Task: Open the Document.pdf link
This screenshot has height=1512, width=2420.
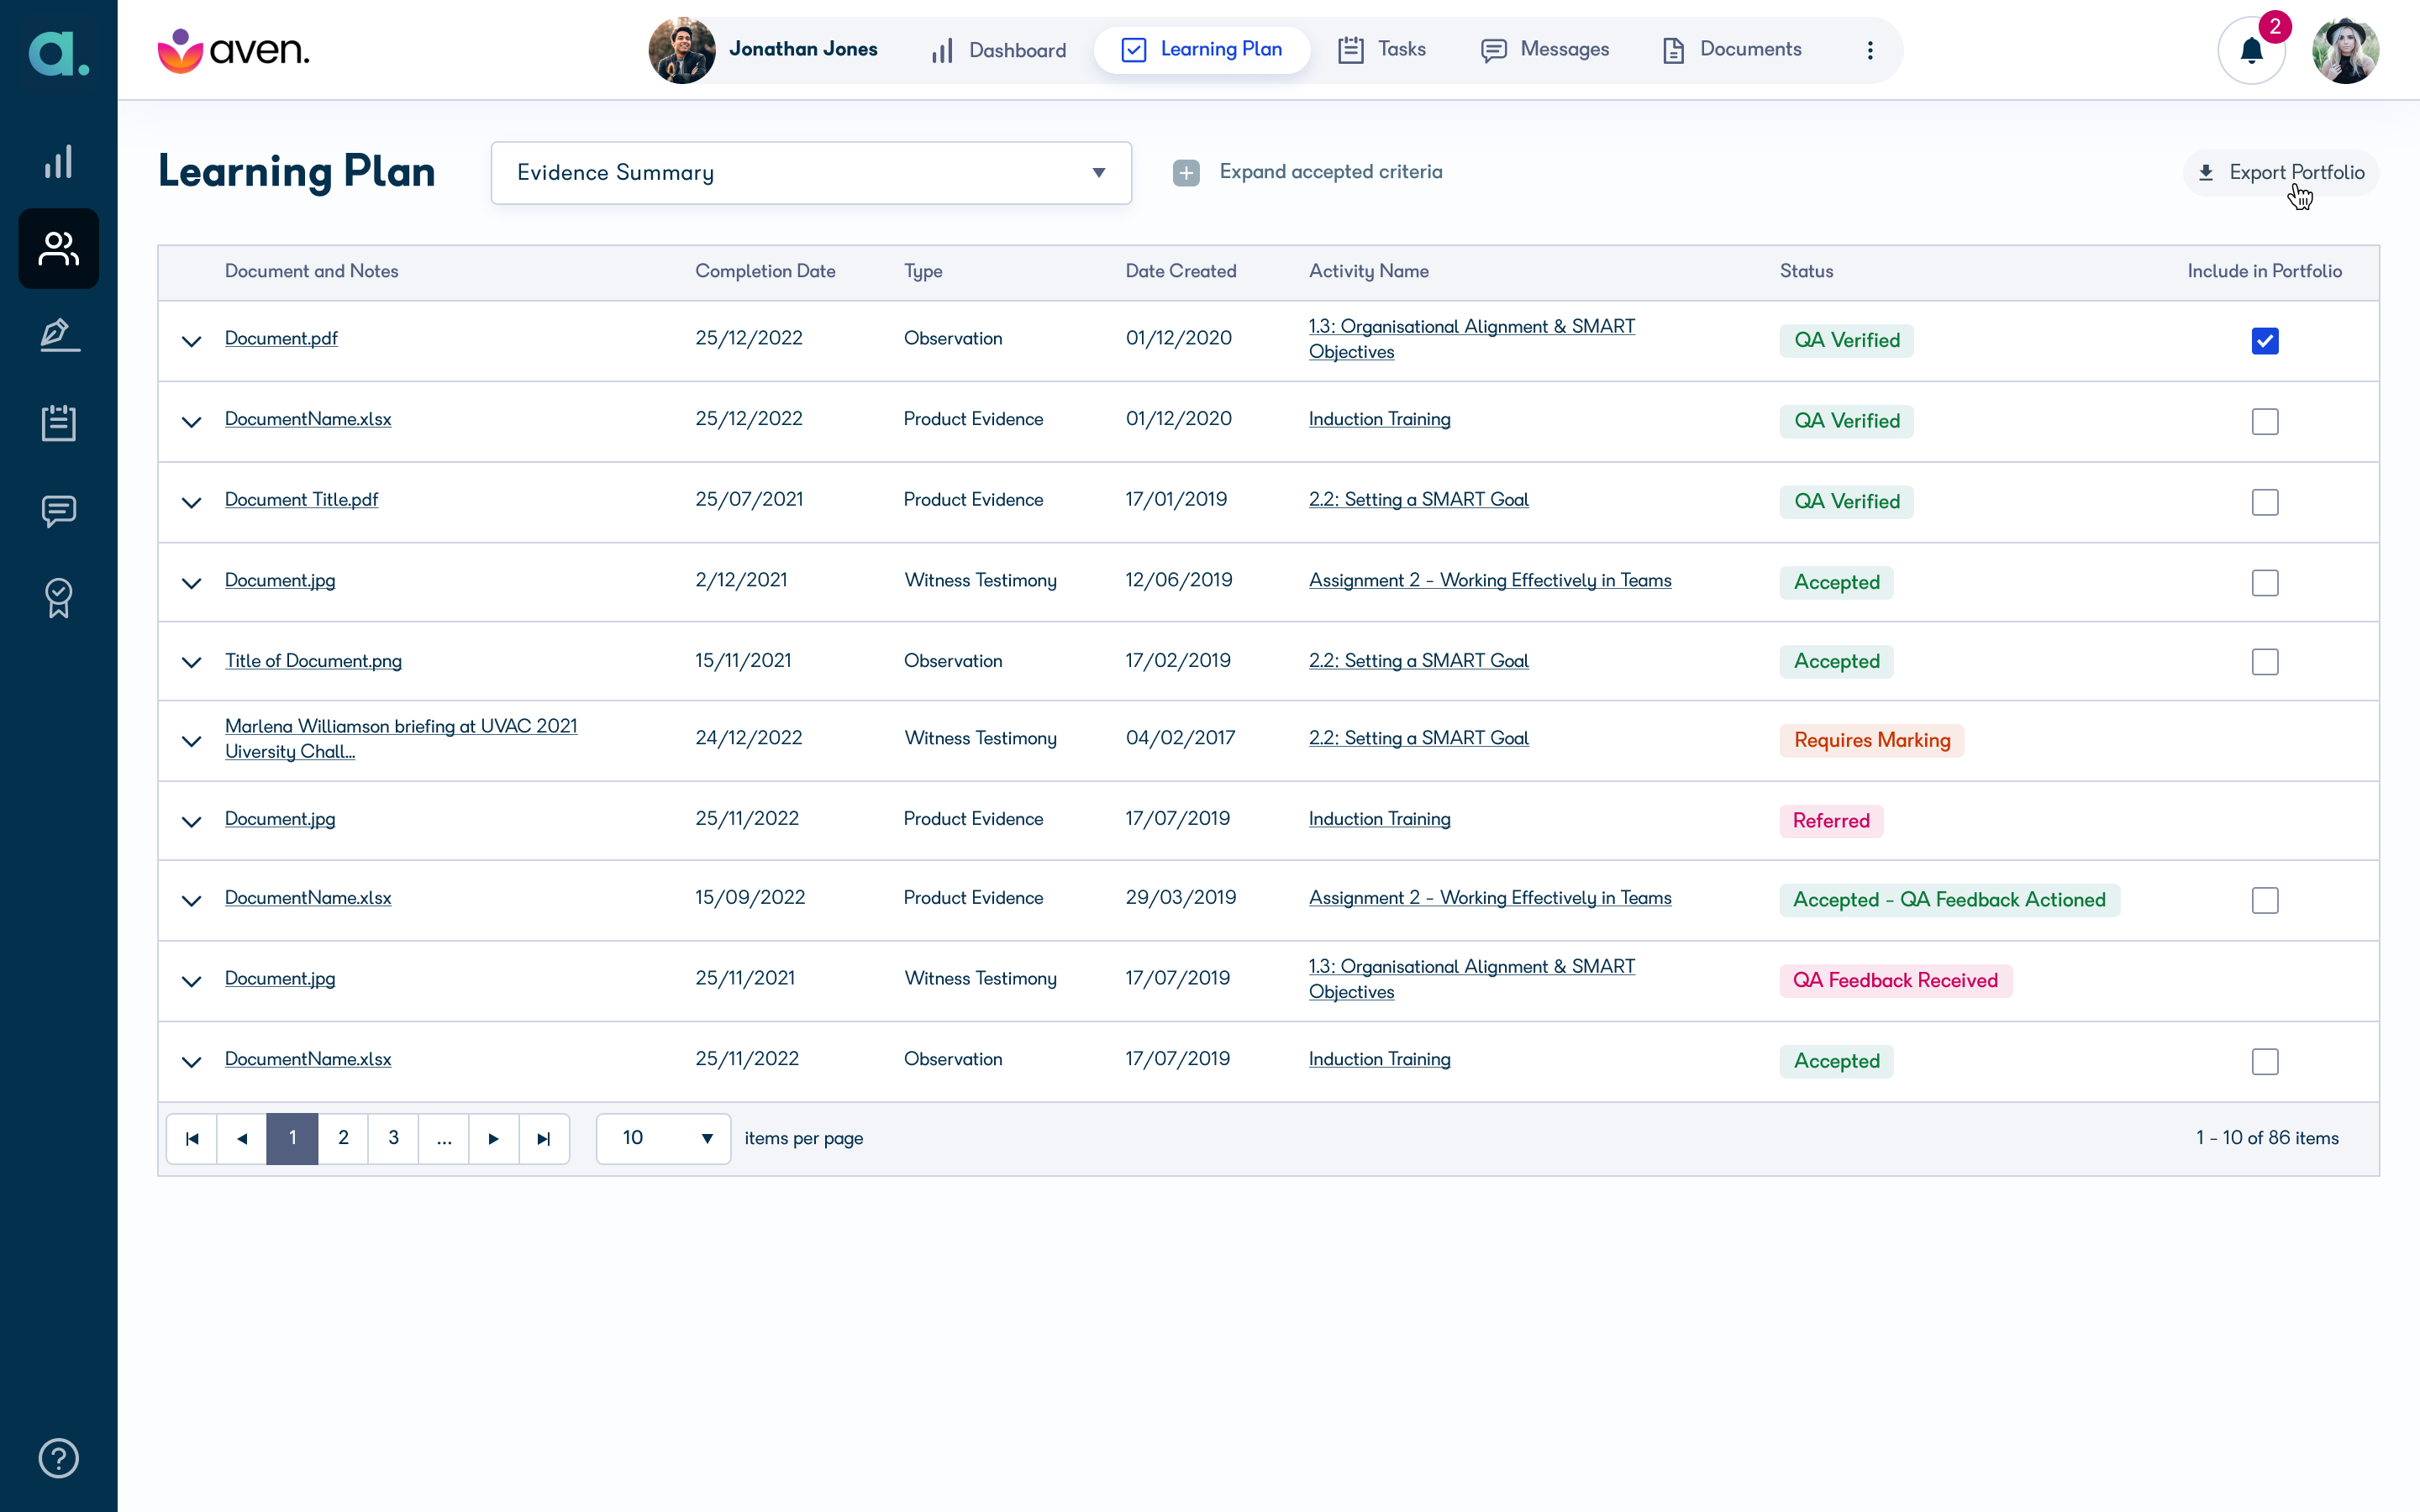Action: coord(281,338)
